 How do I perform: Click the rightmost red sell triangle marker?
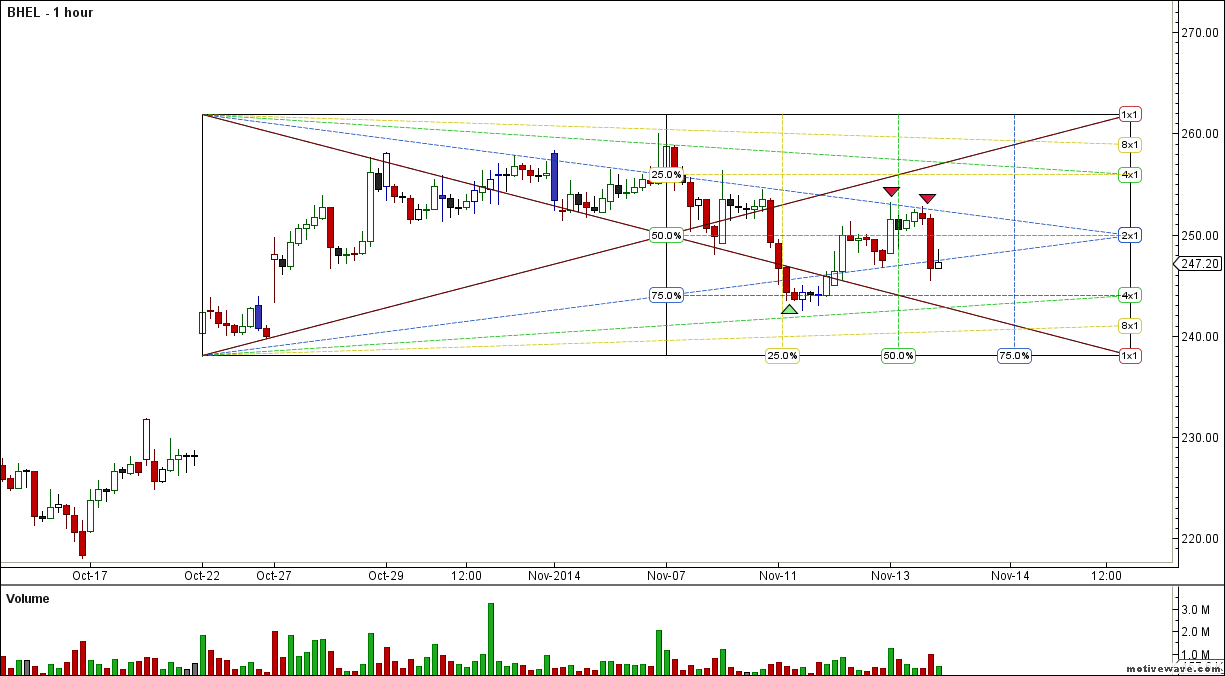pyautogui.click(x=927, y=198)
